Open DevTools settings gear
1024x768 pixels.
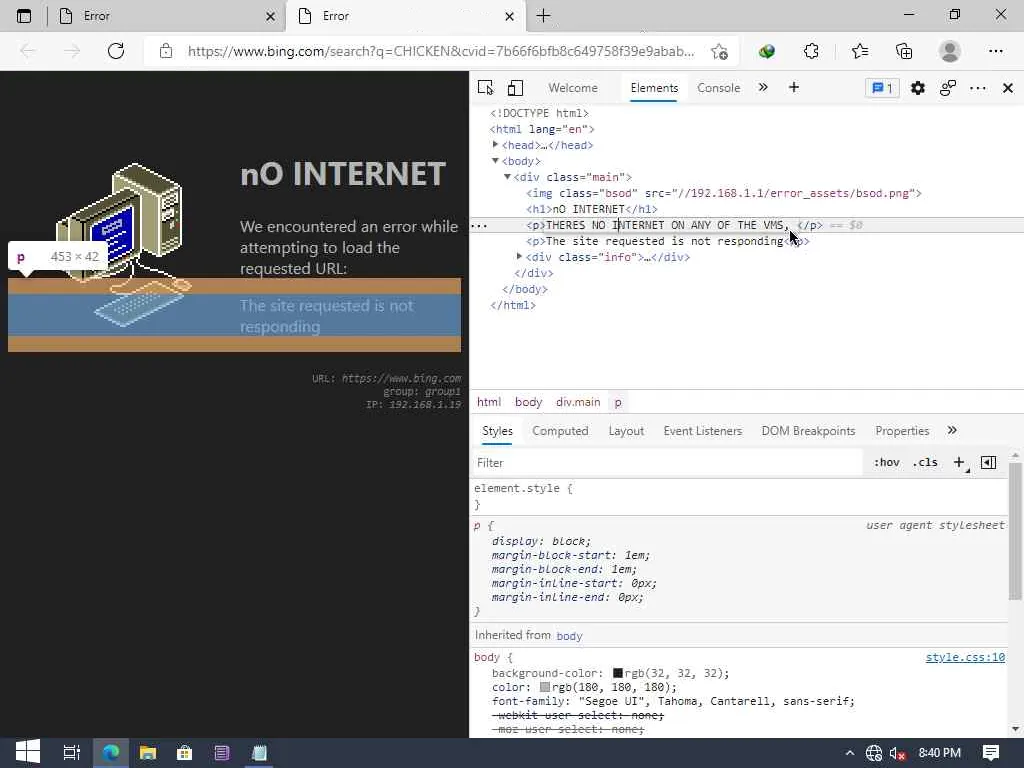pos(918,88)
